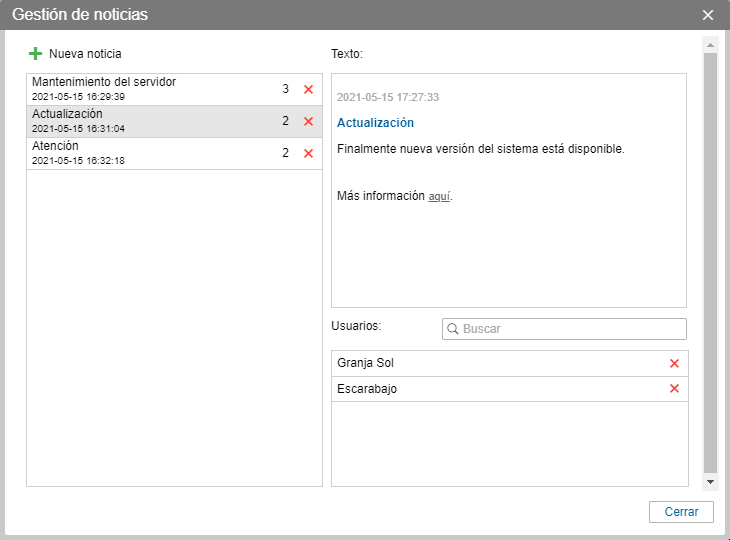The height and width of the screenshot is (540, 730).
Task: Close the Gestión de noticias dialog with X
Action: pos(708,15)
